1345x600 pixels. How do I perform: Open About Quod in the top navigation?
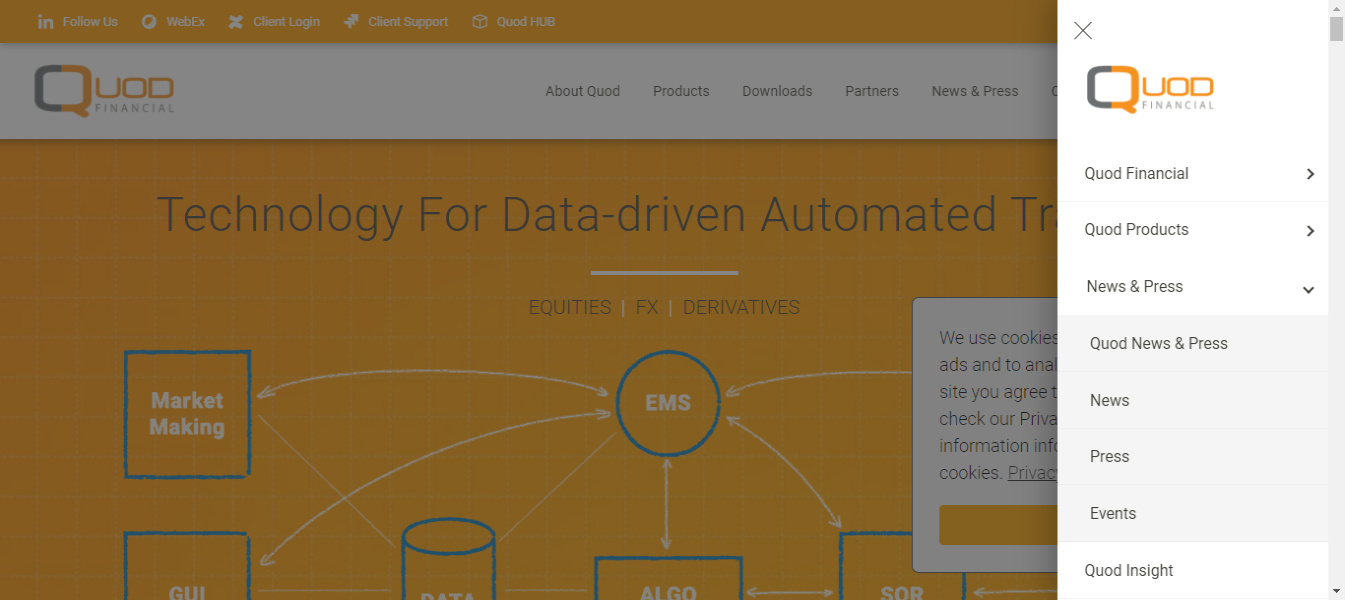[582, 91]
